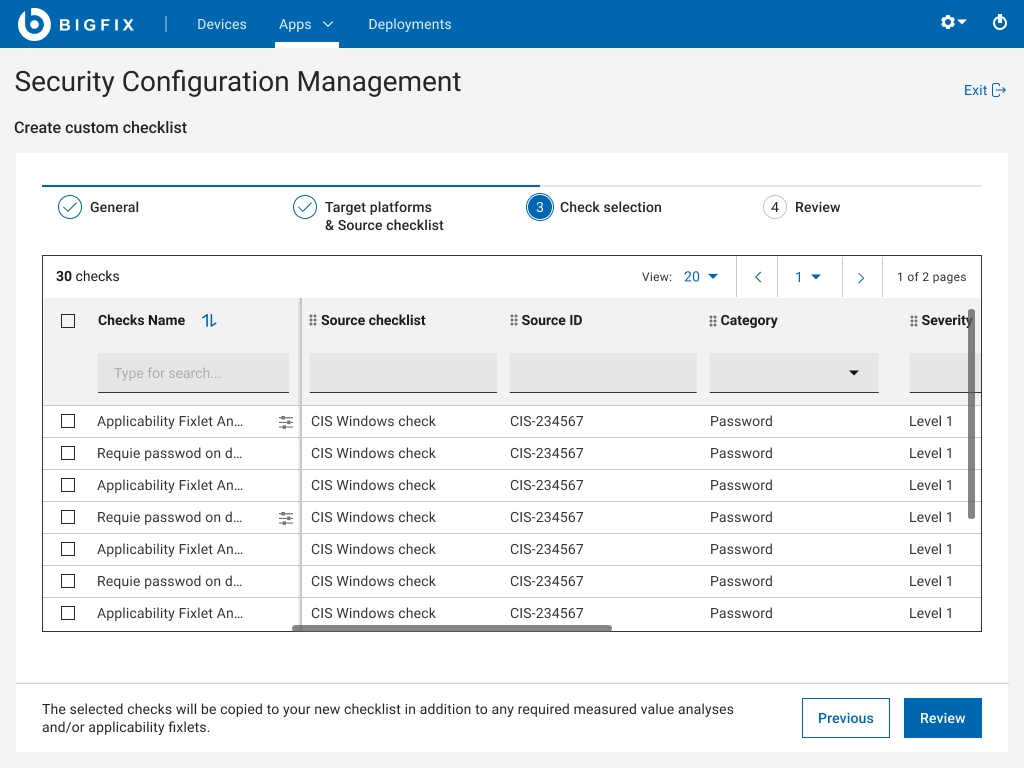The width and height of the screenshot is (1024, 768).
Task: Click the drag handle of Source checklist column
Action: click(313, 320)
